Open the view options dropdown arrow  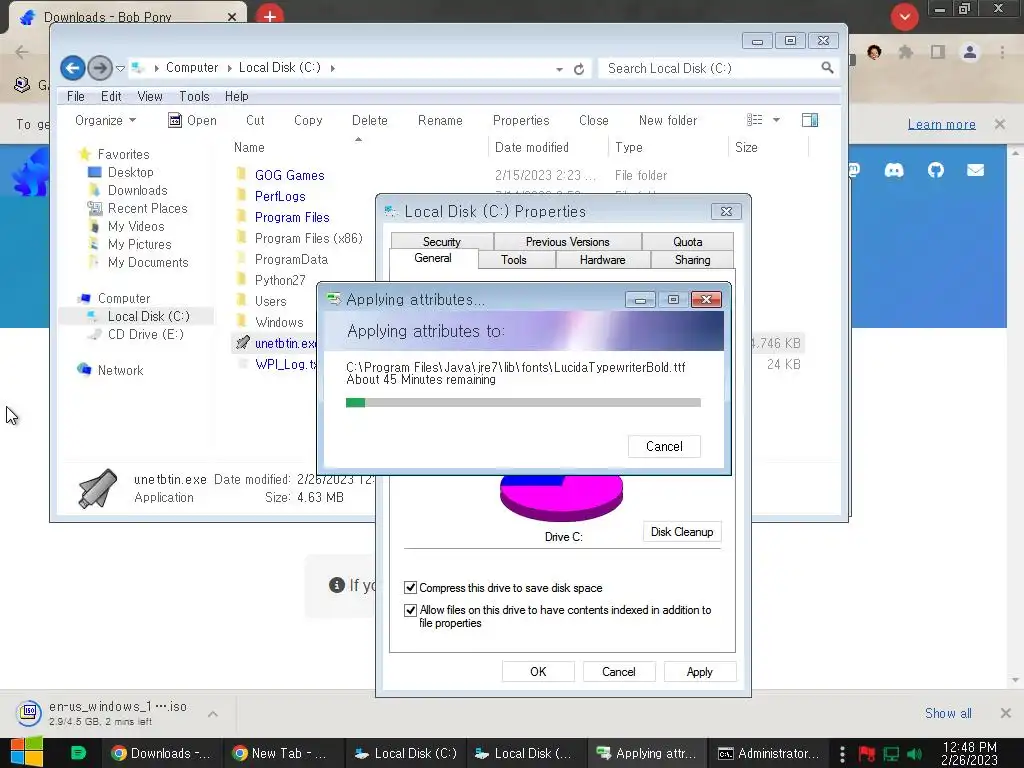(x=776, y=120)
